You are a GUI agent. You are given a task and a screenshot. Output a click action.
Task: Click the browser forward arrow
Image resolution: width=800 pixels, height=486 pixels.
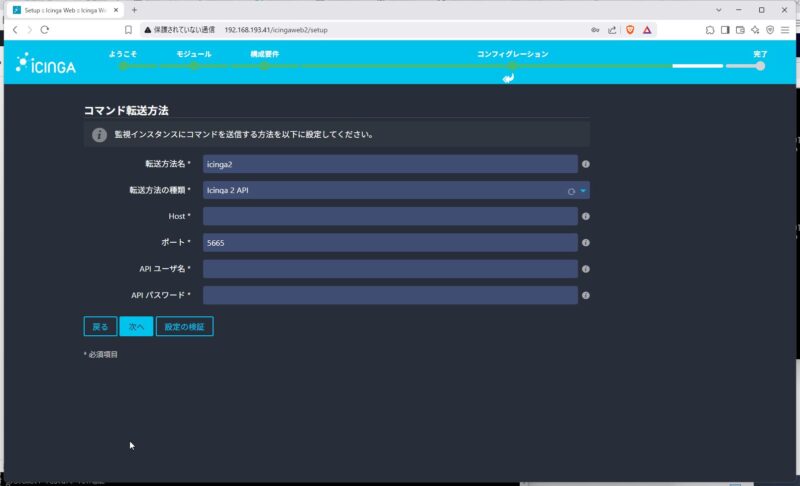[30, 30]
